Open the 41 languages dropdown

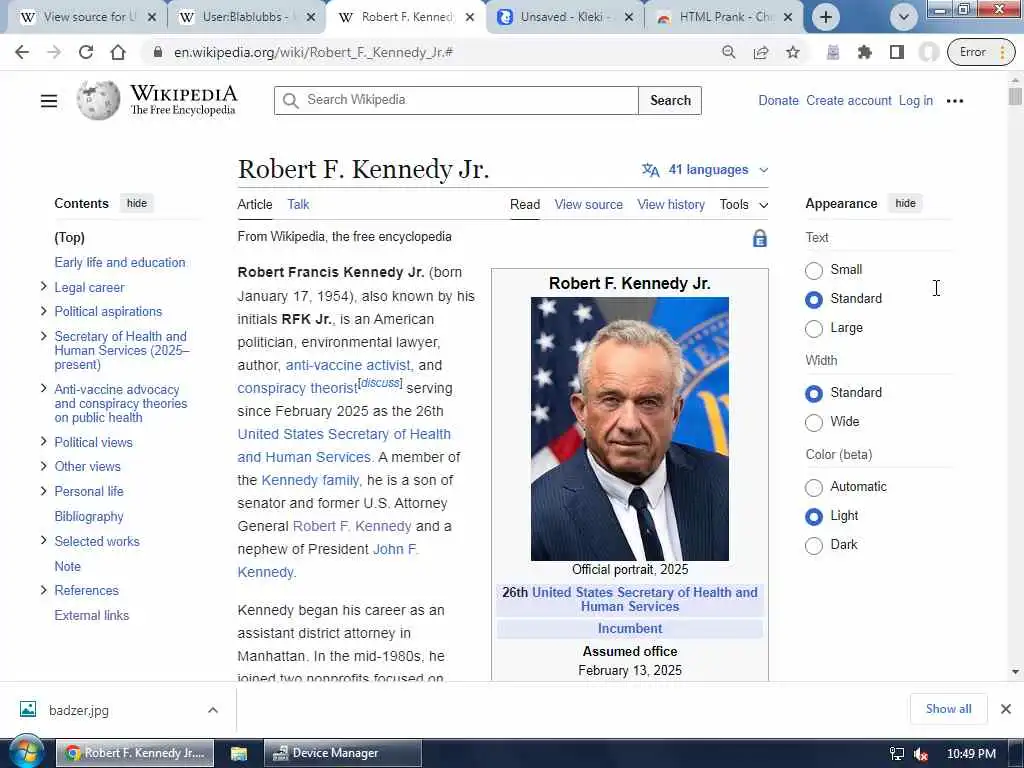click(x=705, y=170)
